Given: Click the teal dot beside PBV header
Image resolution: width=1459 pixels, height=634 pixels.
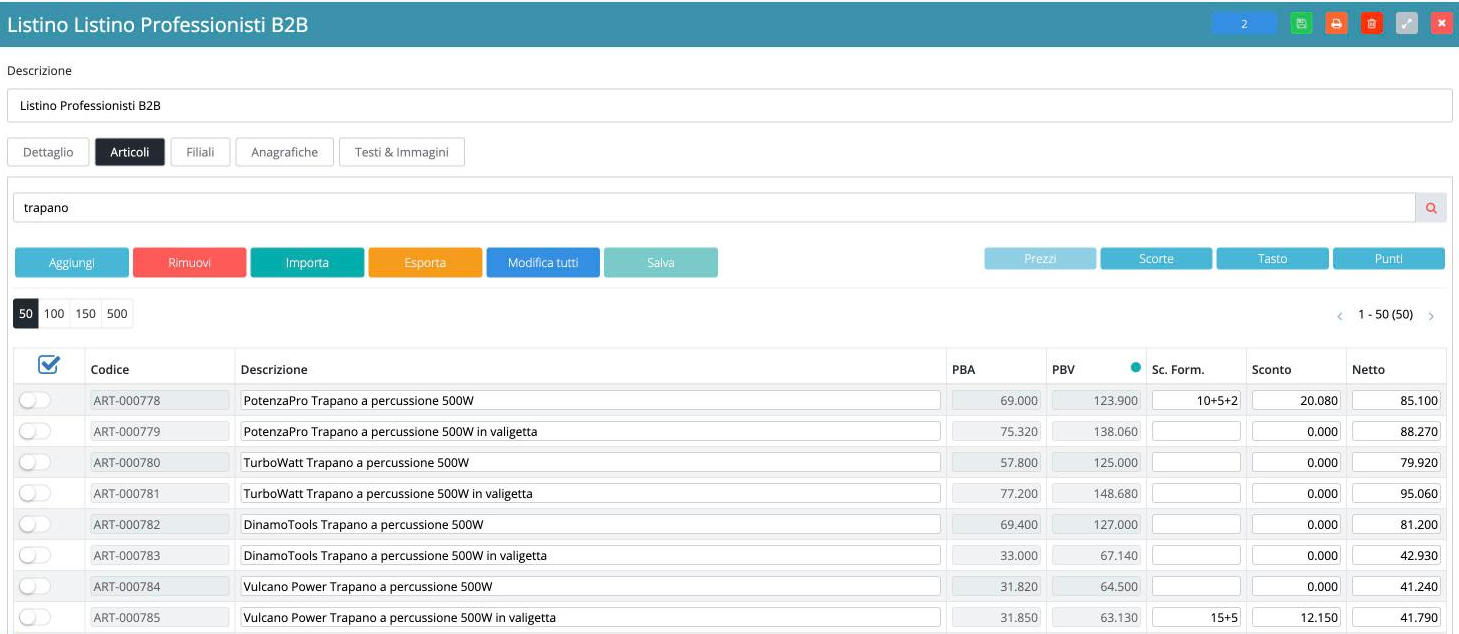Looking at the screenshot, I should click(1135, 367).
